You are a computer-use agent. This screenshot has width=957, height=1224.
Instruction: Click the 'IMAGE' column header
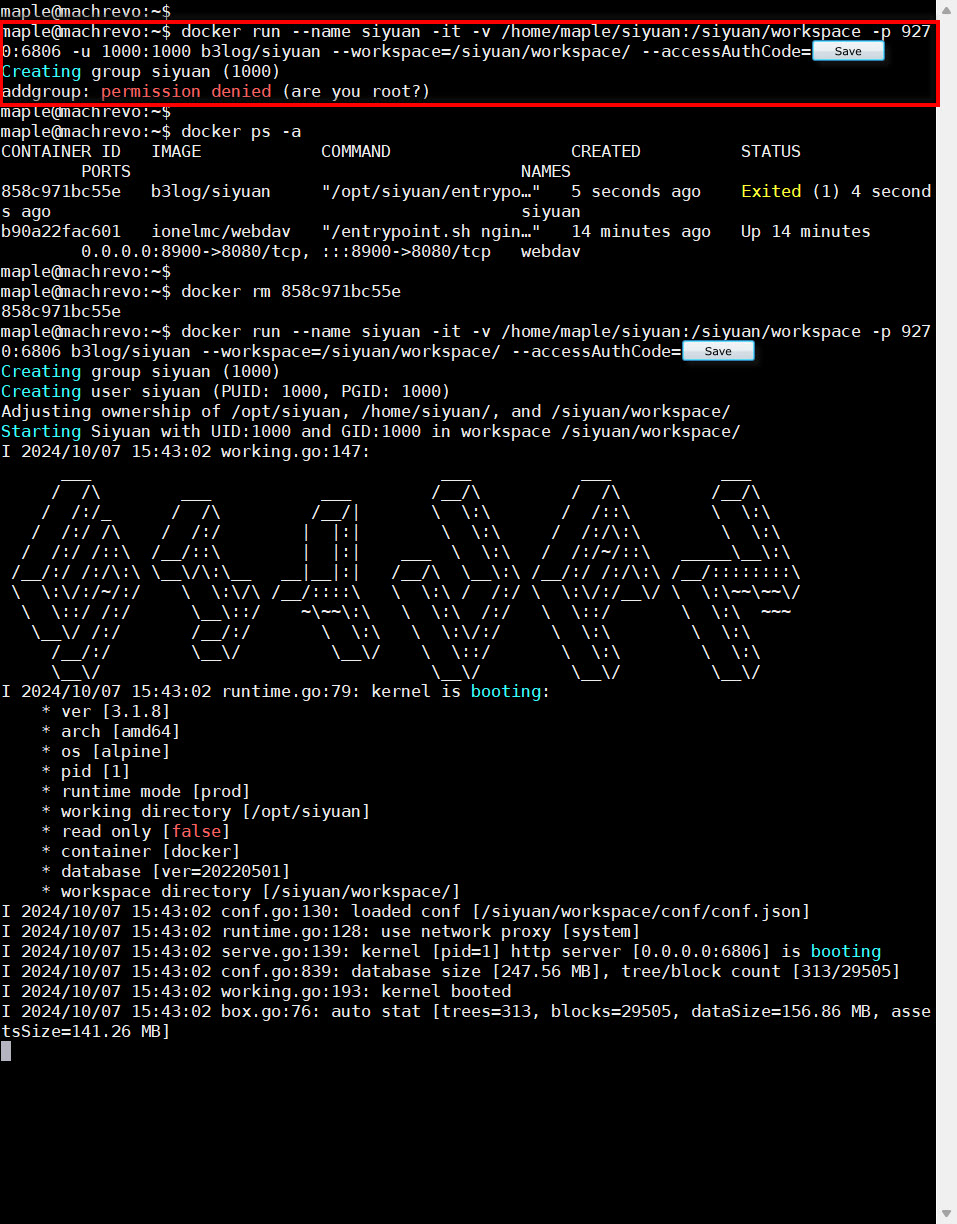[176, 151]
